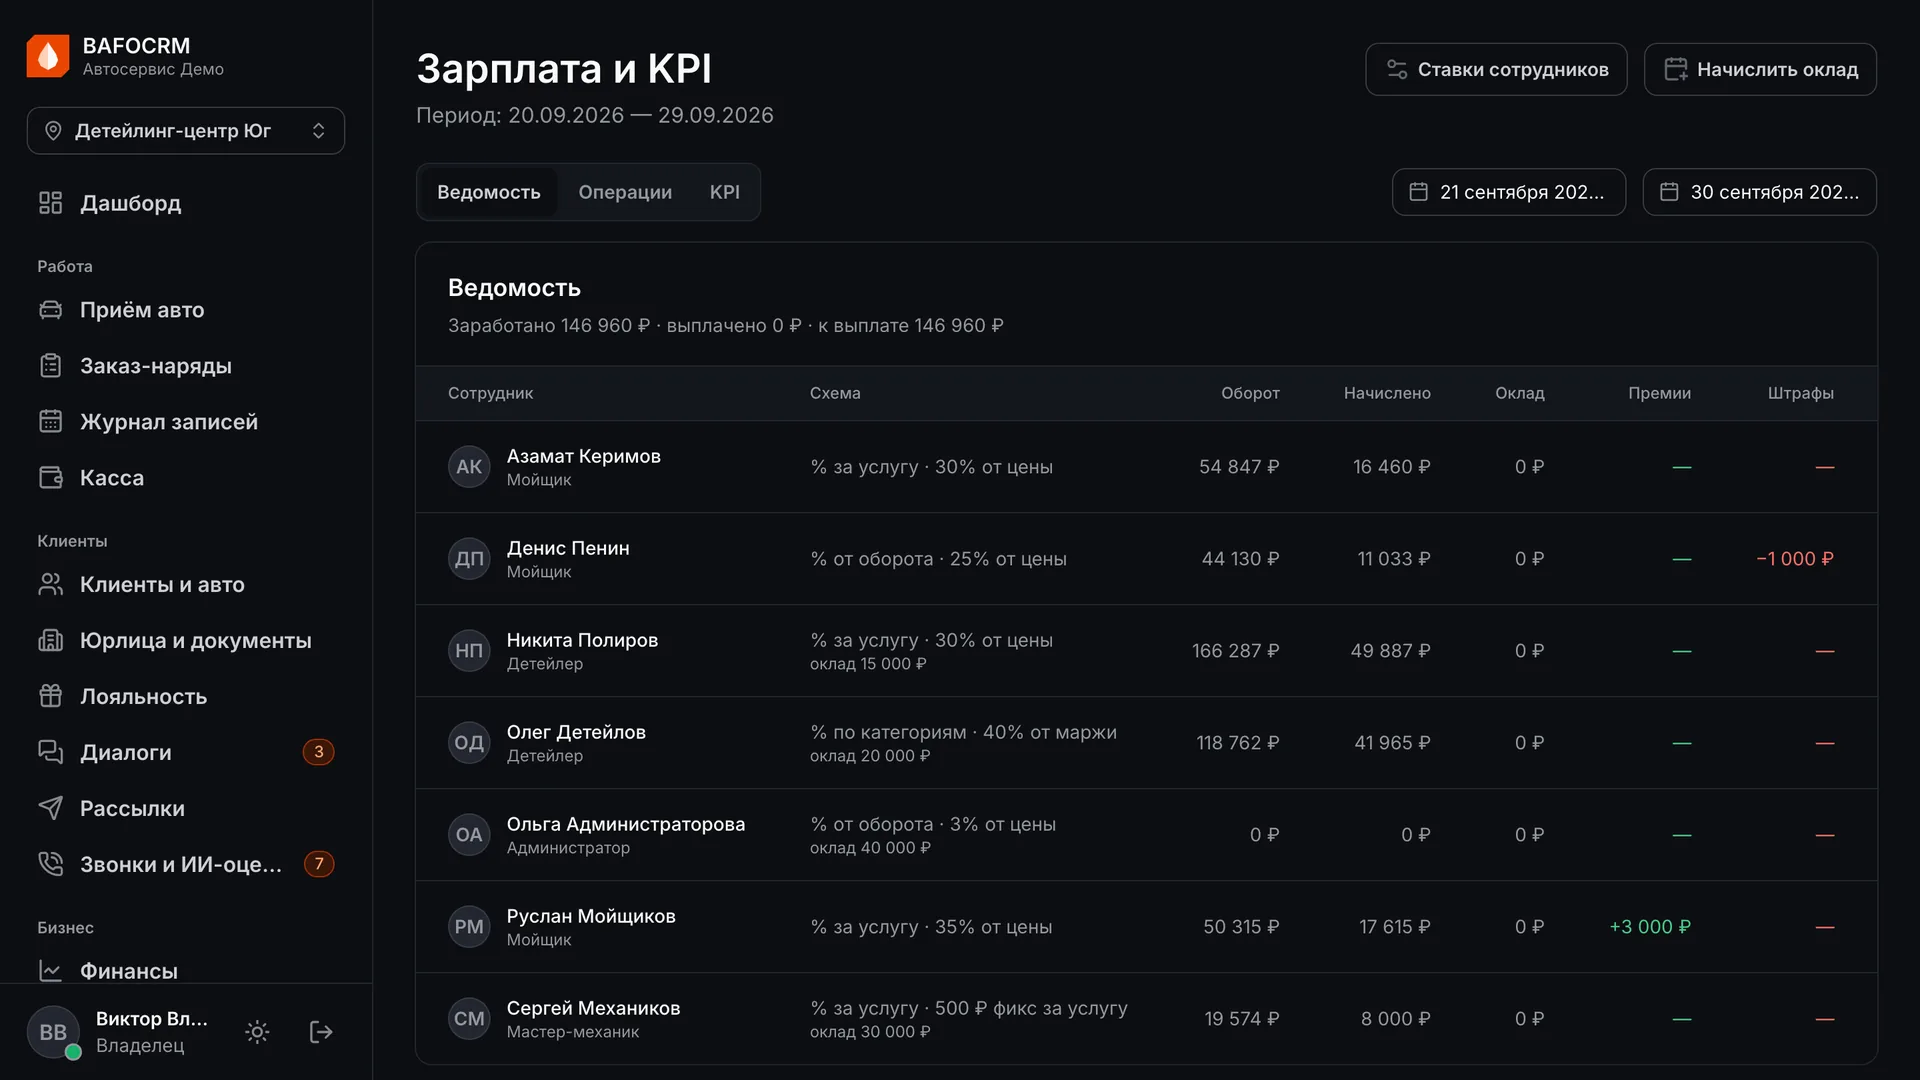Open the 21 сентября start date picker
Viewport: 1920px width, 1080px height.
1509,192
